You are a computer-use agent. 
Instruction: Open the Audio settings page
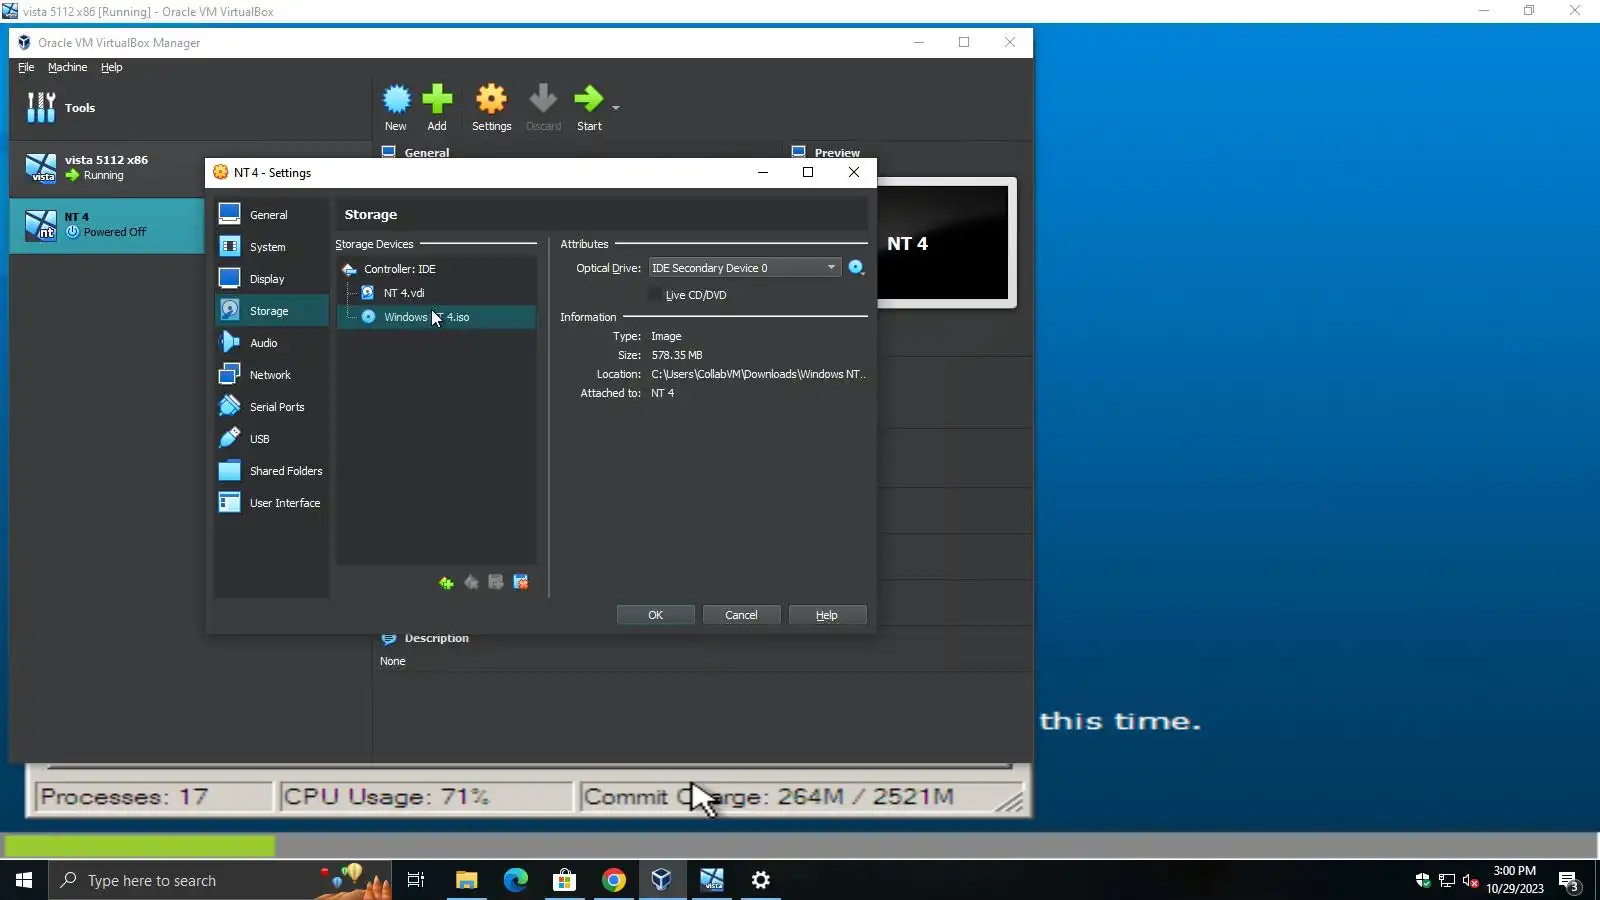[272, 343]
